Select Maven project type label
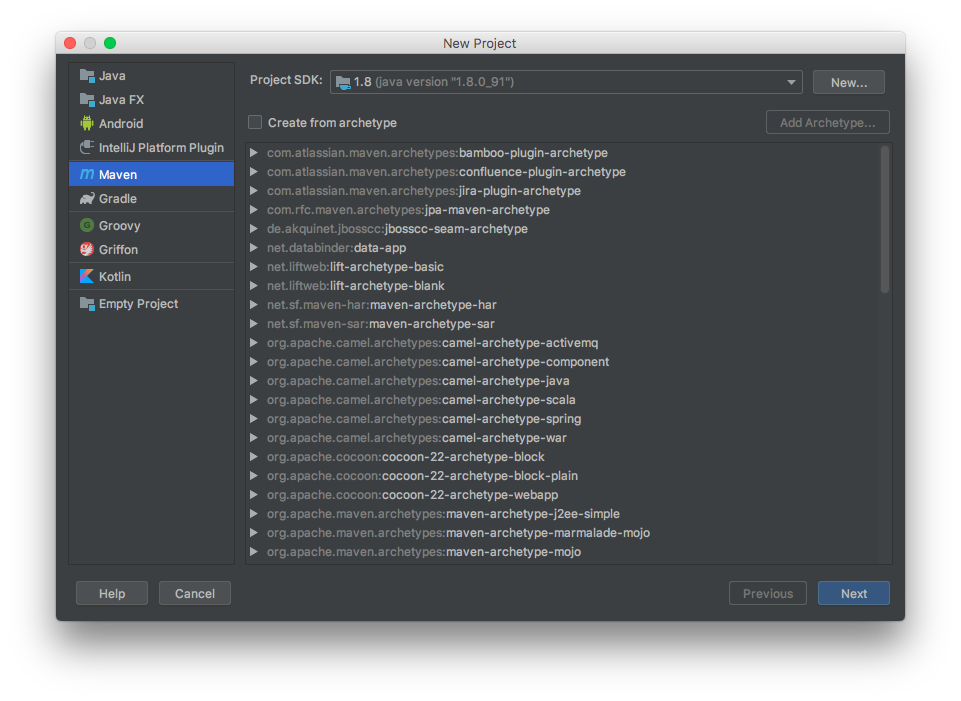Image resolution: width=961 pixels, height=701 pixels. coord(118,175)
